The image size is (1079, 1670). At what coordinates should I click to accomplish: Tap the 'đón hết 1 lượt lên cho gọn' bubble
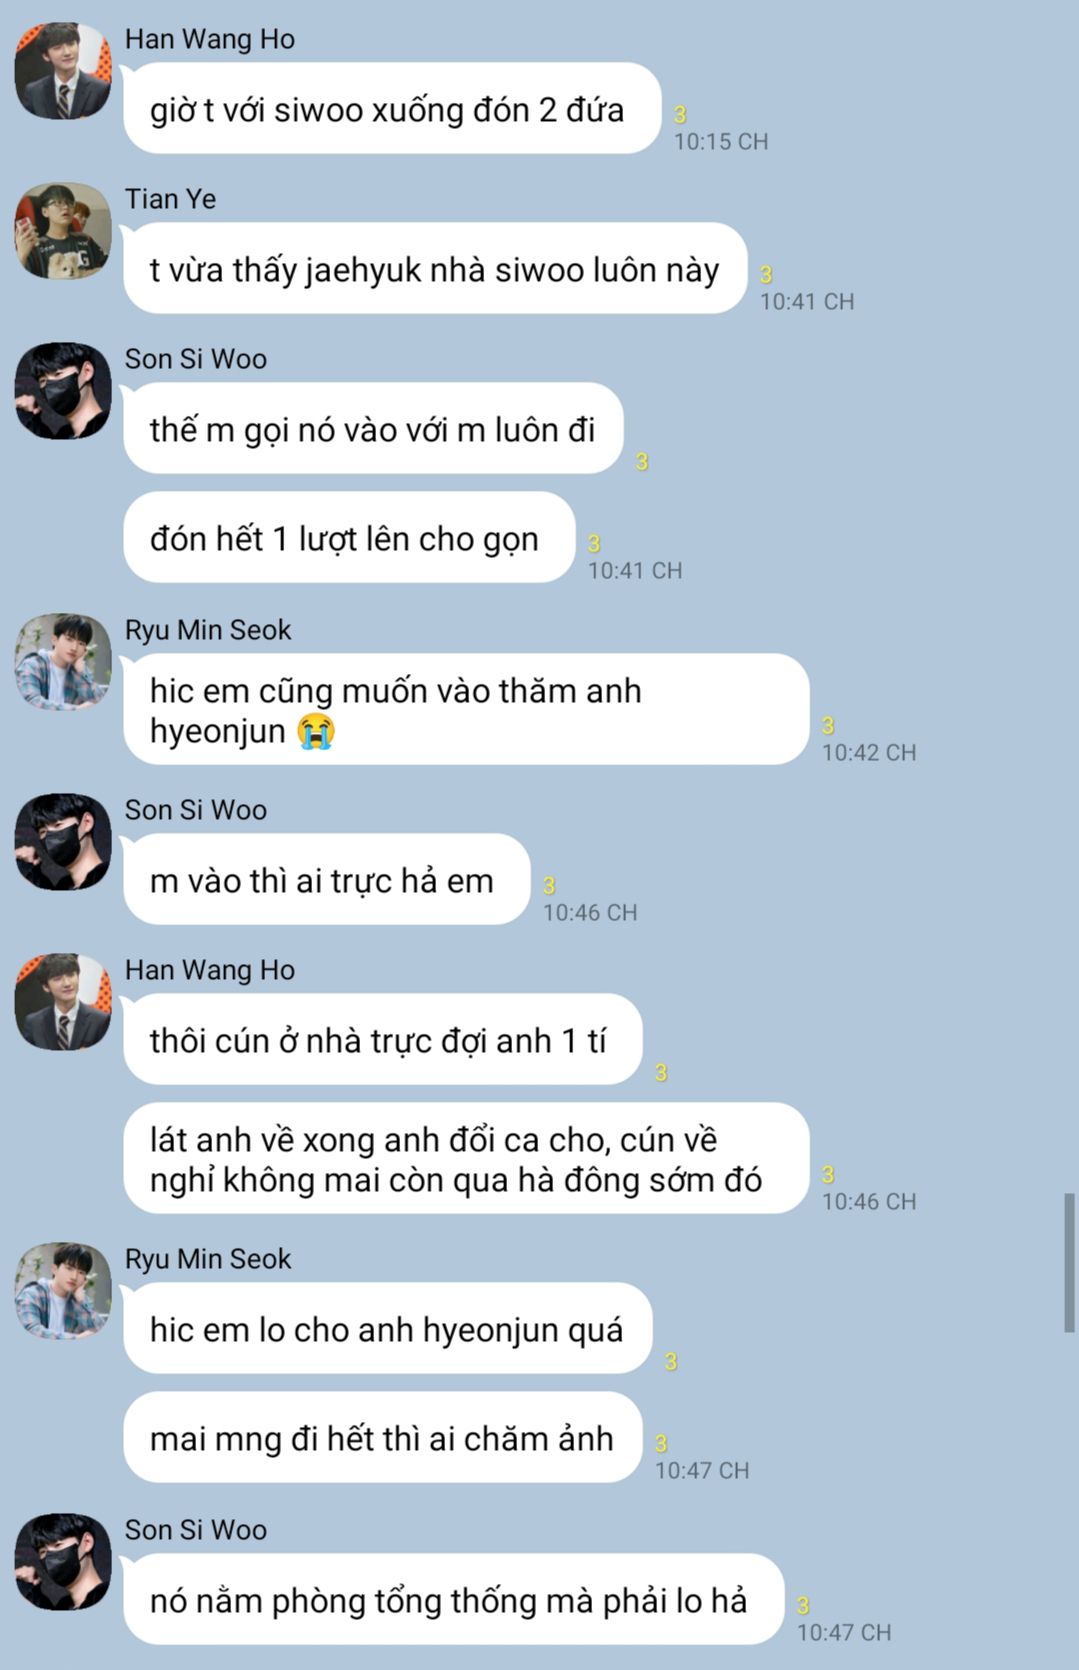(x=349, y=538)
